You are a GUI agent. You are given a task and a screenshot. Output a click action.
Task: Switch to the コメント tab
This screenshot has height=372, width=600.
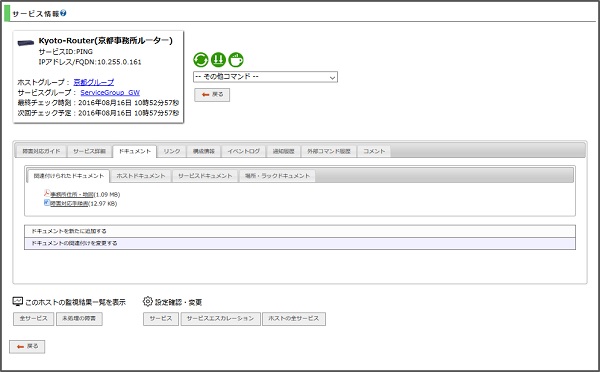(x=374, y=152)
